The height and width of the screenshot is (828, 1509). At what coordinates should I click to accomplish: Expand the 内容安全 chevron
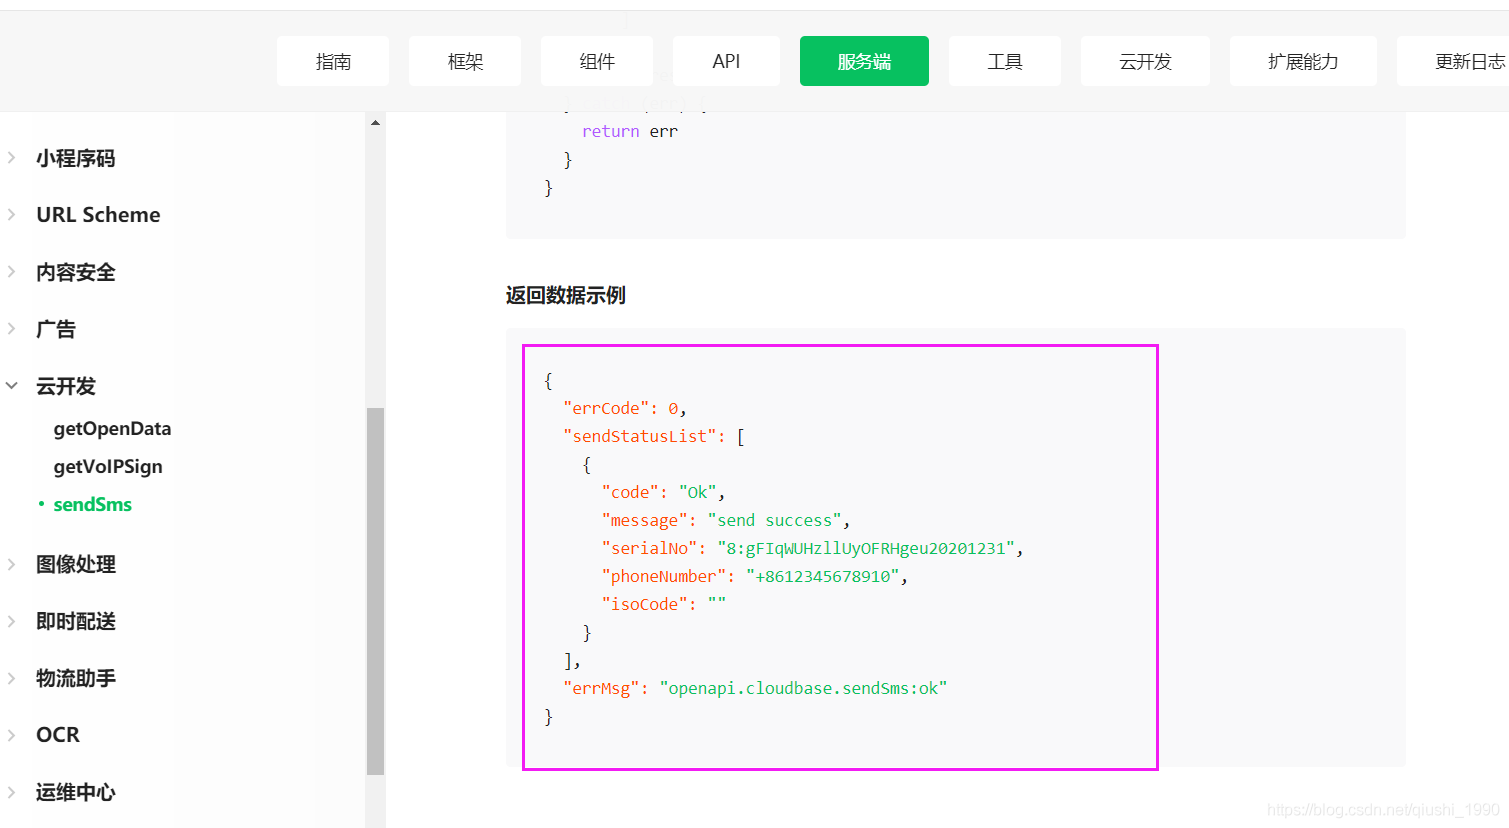pyautogui.click(x=12, y=271)
